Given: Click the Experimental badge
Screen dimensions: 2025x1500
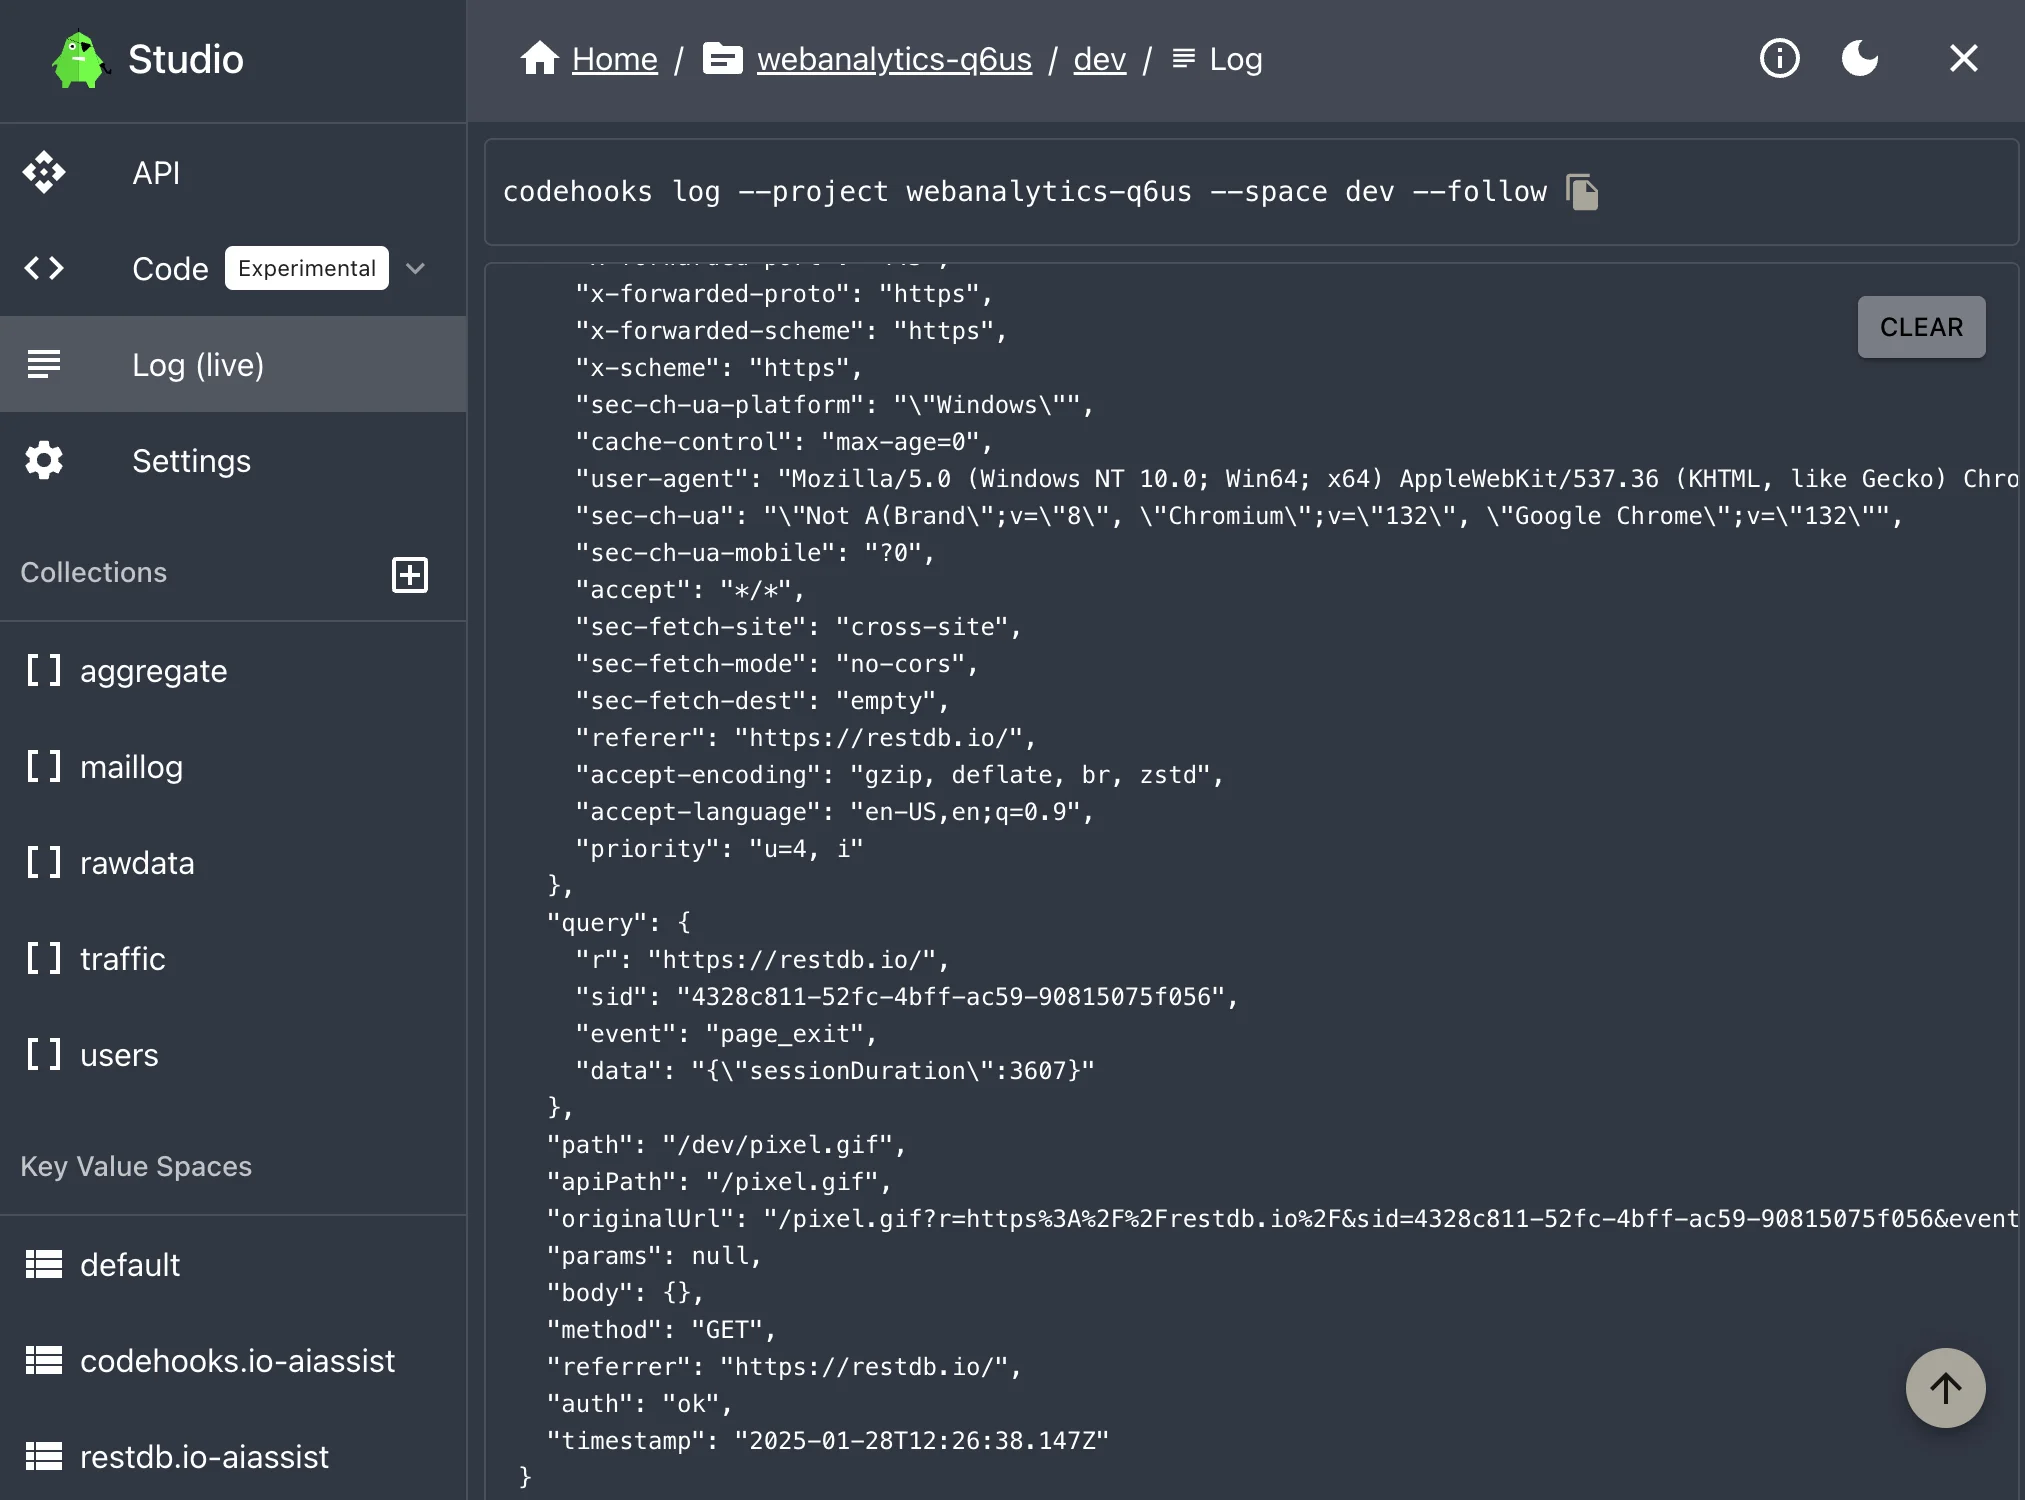Looking at the screenshot, I should click(307, 268).
